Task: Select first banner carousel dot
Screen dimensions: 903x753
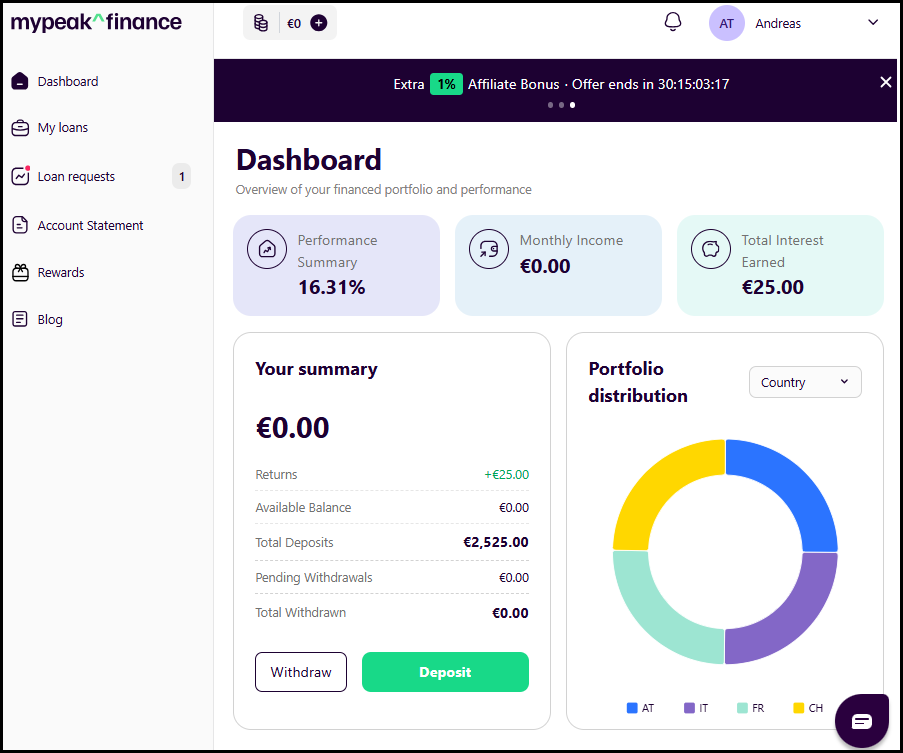Action: 551,105
